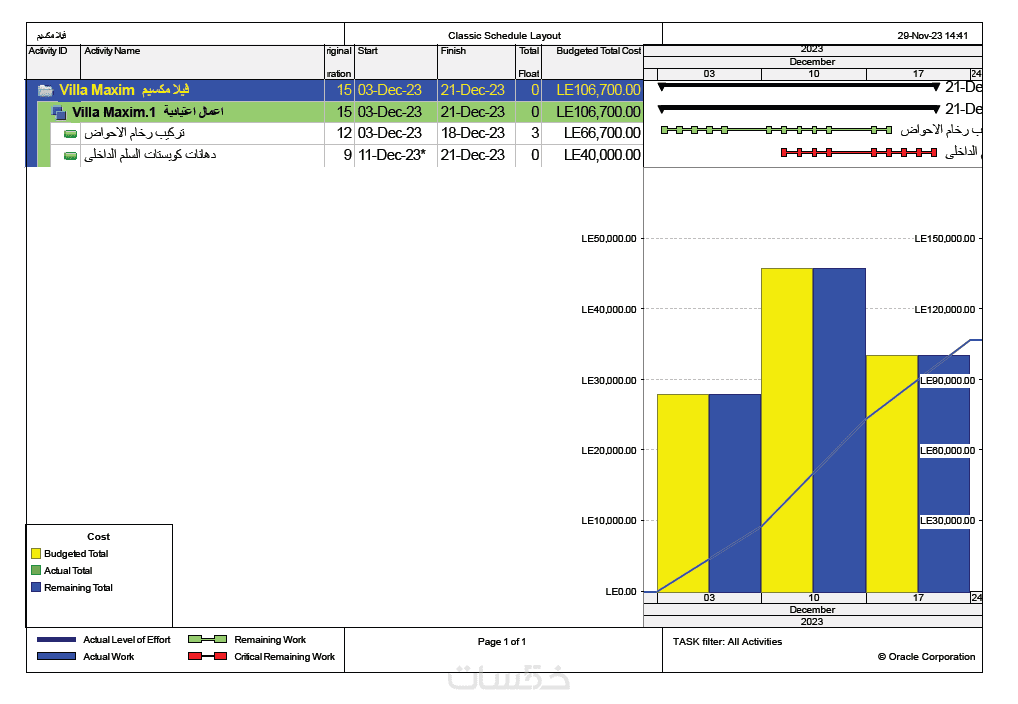Image resolution: width=1018 pixels, height=704 pixels.
Task: Click the green Actual Total legend swatch
Action: pyautogui.click(x=36, y=570)
